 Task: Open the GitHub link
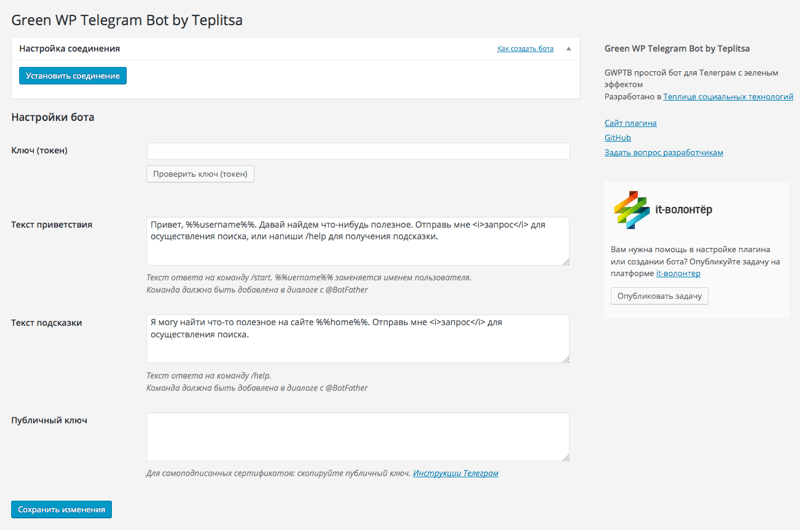(x=617, y=138)
